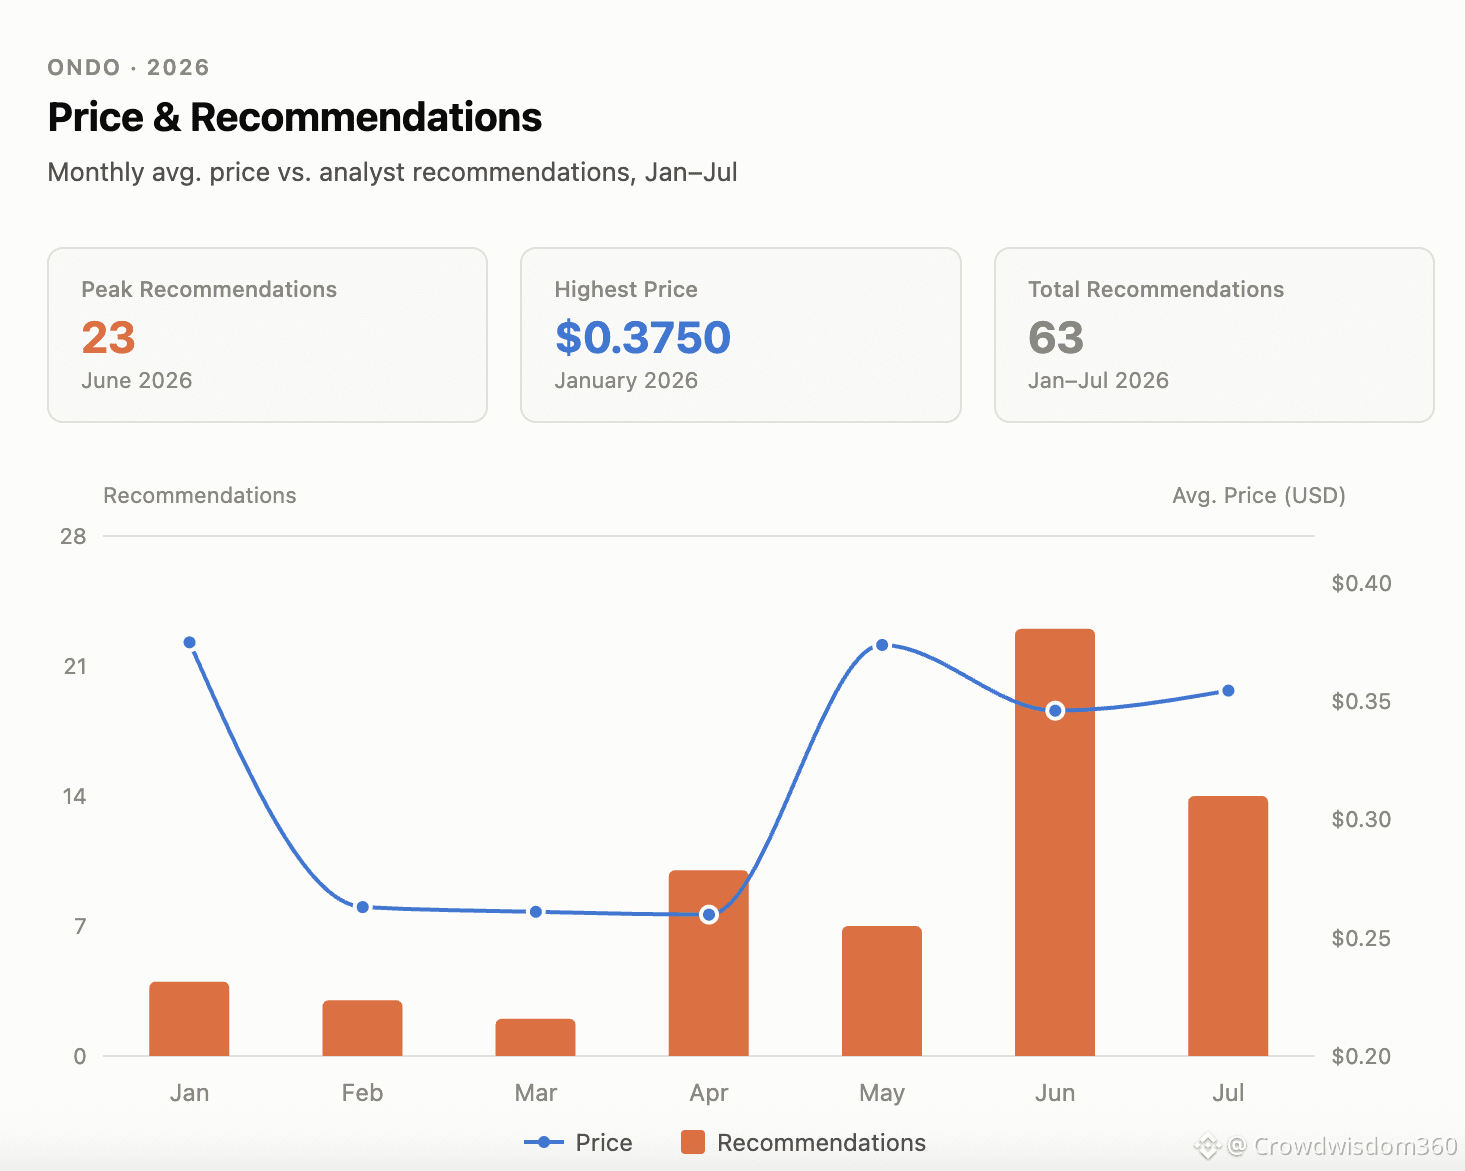Screen dimensions: 1465x1171
Task: Open the Peak Recommendations card
Action: tap(267, 335)
